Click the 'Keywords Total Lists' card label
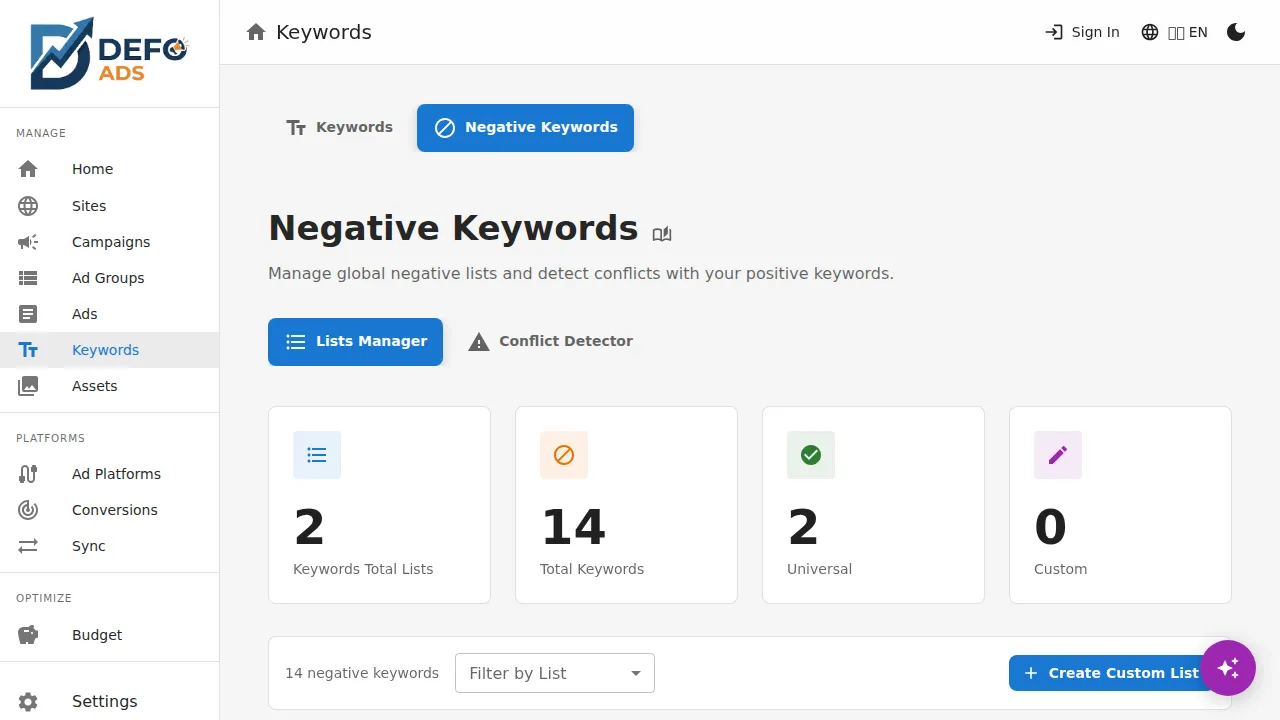 tap(363, 569)
